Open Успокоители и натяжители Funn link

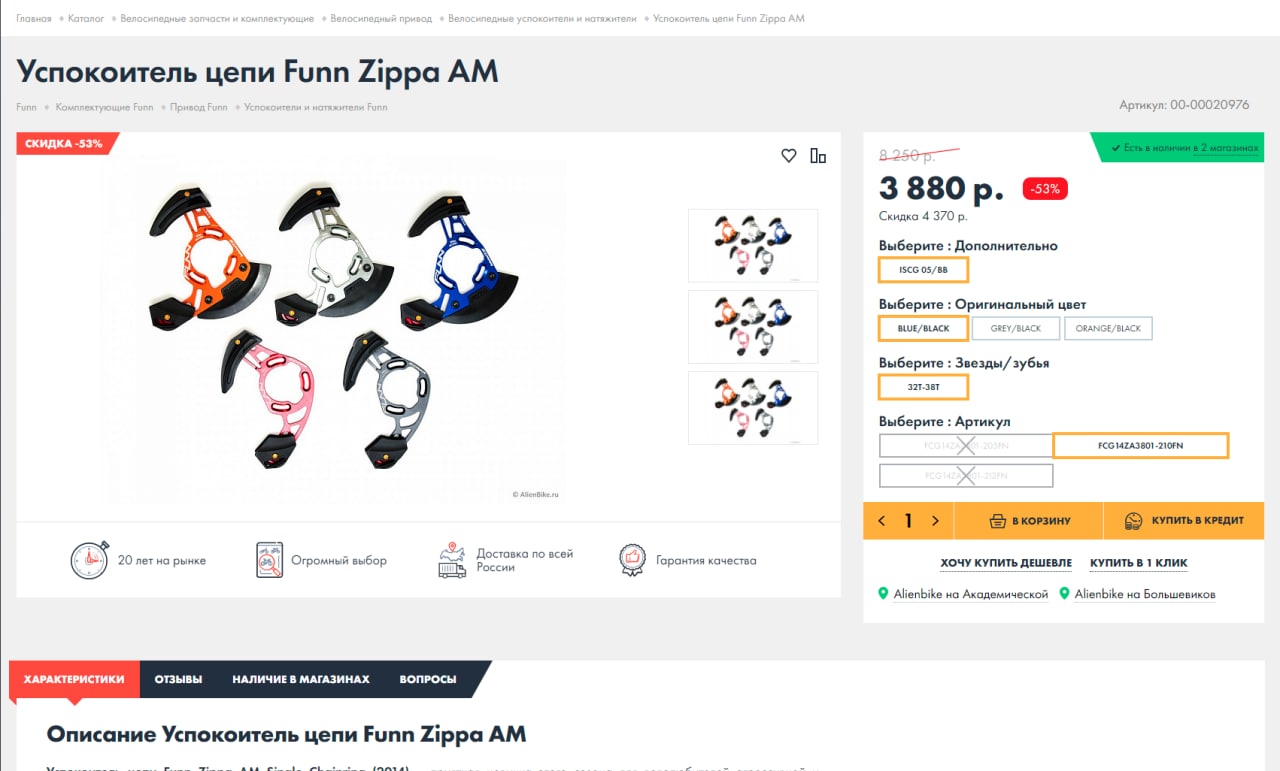pos(316,107)
